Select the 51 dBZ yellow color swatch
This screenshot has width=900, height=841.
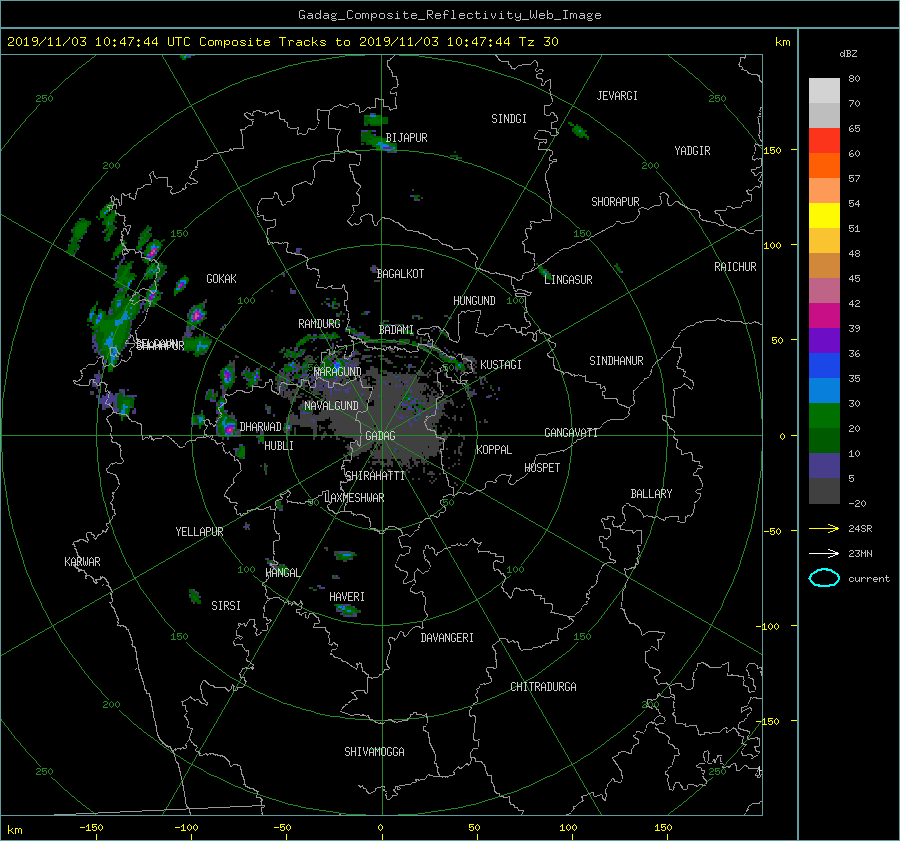click(824, 215)
